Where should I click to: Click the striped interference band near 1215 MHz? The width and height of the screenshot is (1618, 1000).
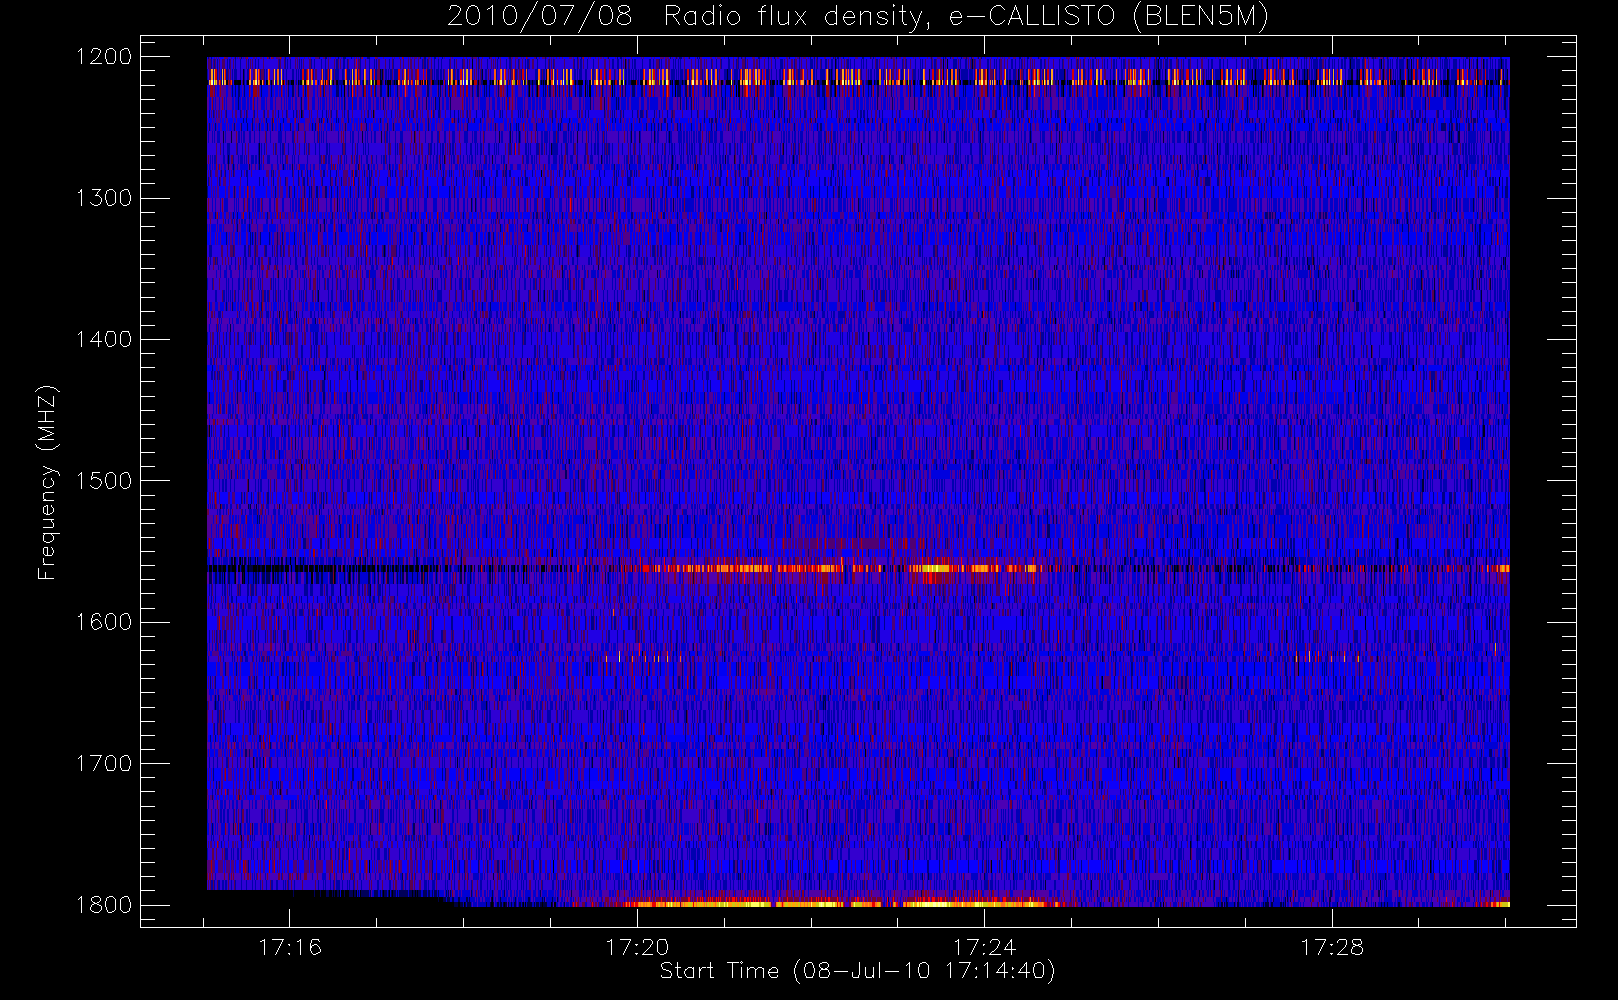click(x=858, y=77)
